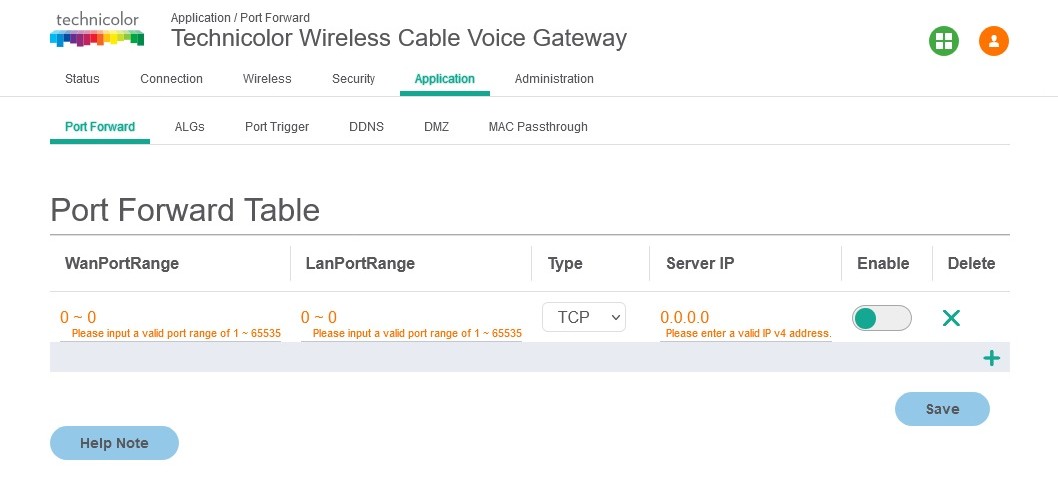
Task: Click the Technicolor logo
Action: 97,30
